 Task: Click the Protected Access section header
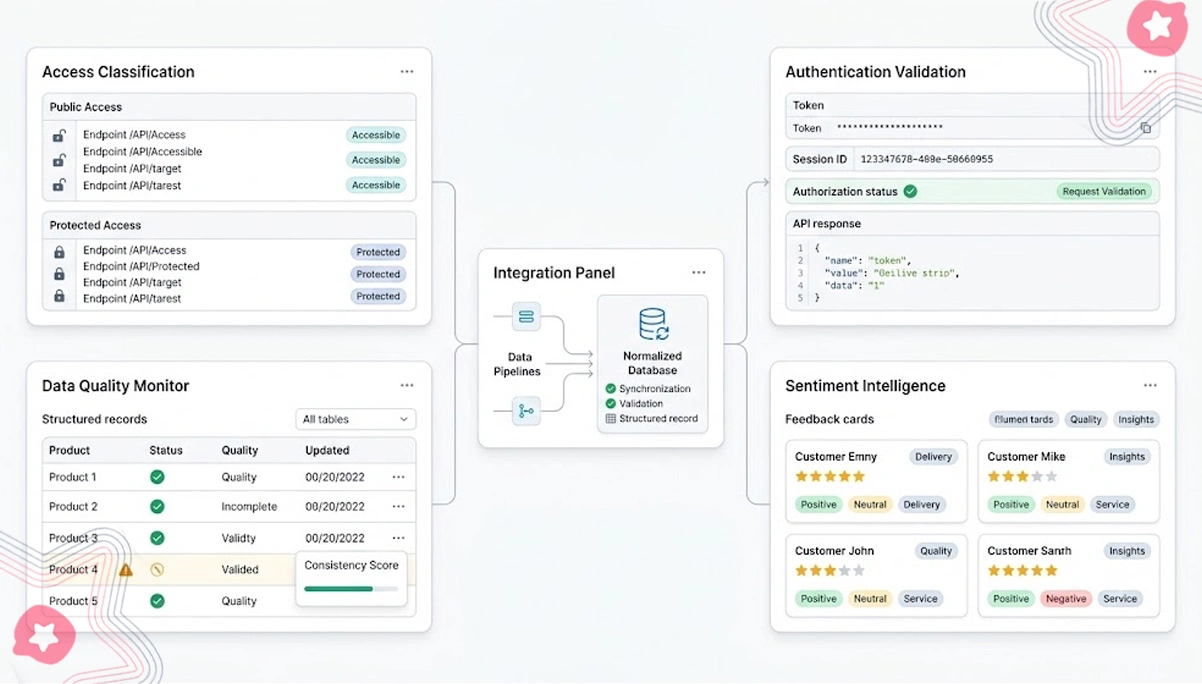tap(229, 226)
